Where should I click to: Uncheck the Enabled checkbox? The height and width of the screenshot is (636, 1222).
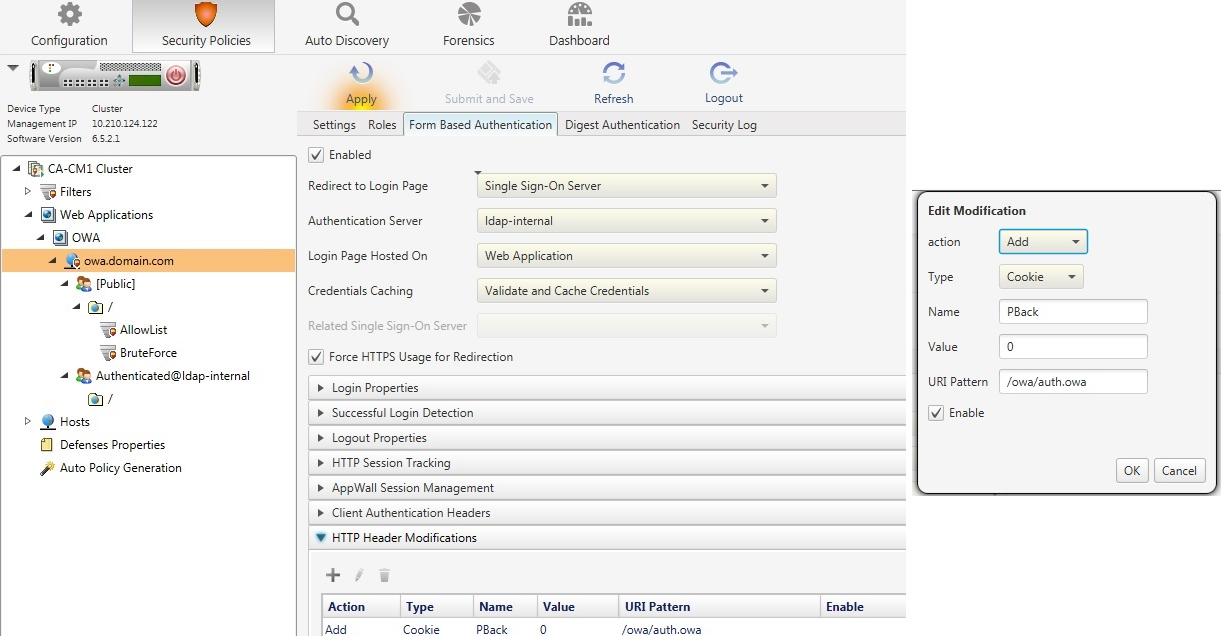tap(317, 155)
